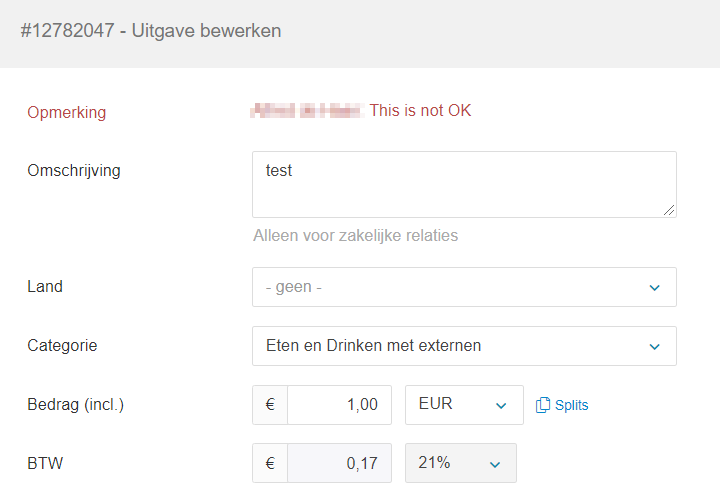720x499 pixels.
Task: Click the chevron arrow in Land field
Action: tap(655, 288)
